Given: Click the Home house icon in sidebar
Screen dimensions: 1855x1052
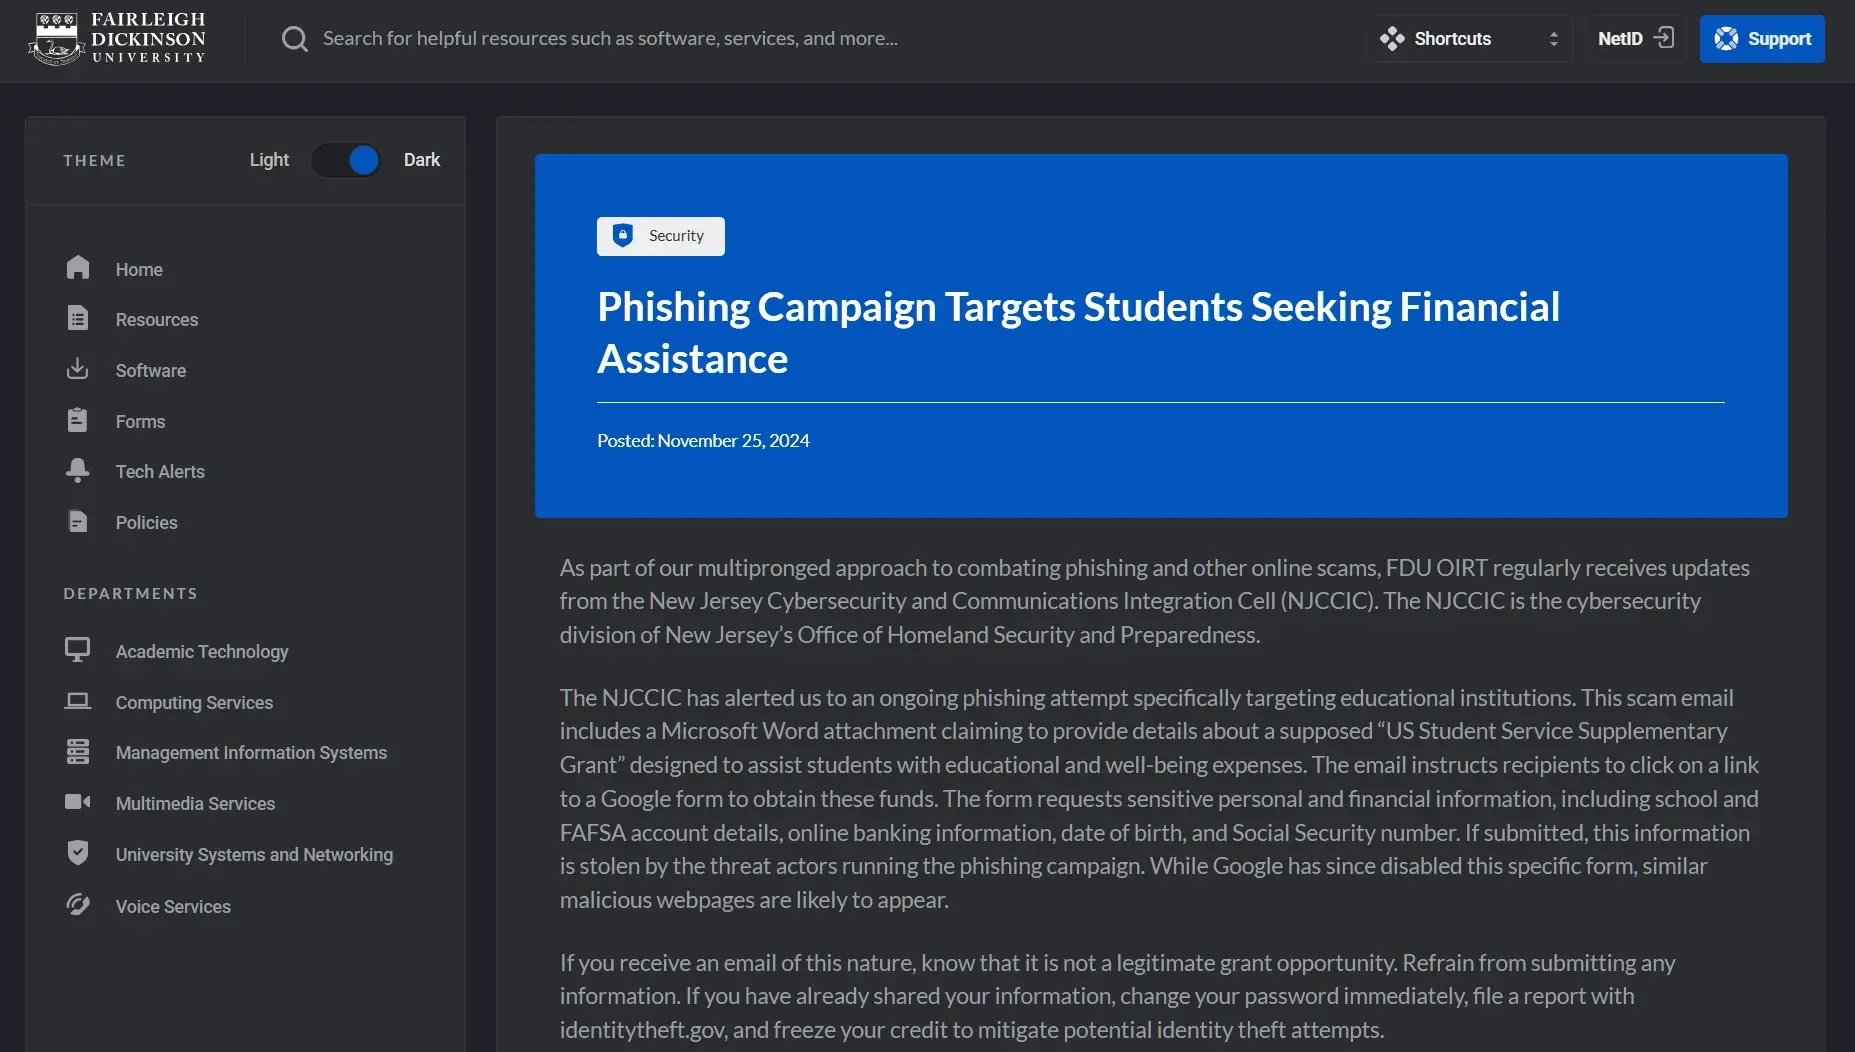Looking at the screenshot, I should pos(78,268).
